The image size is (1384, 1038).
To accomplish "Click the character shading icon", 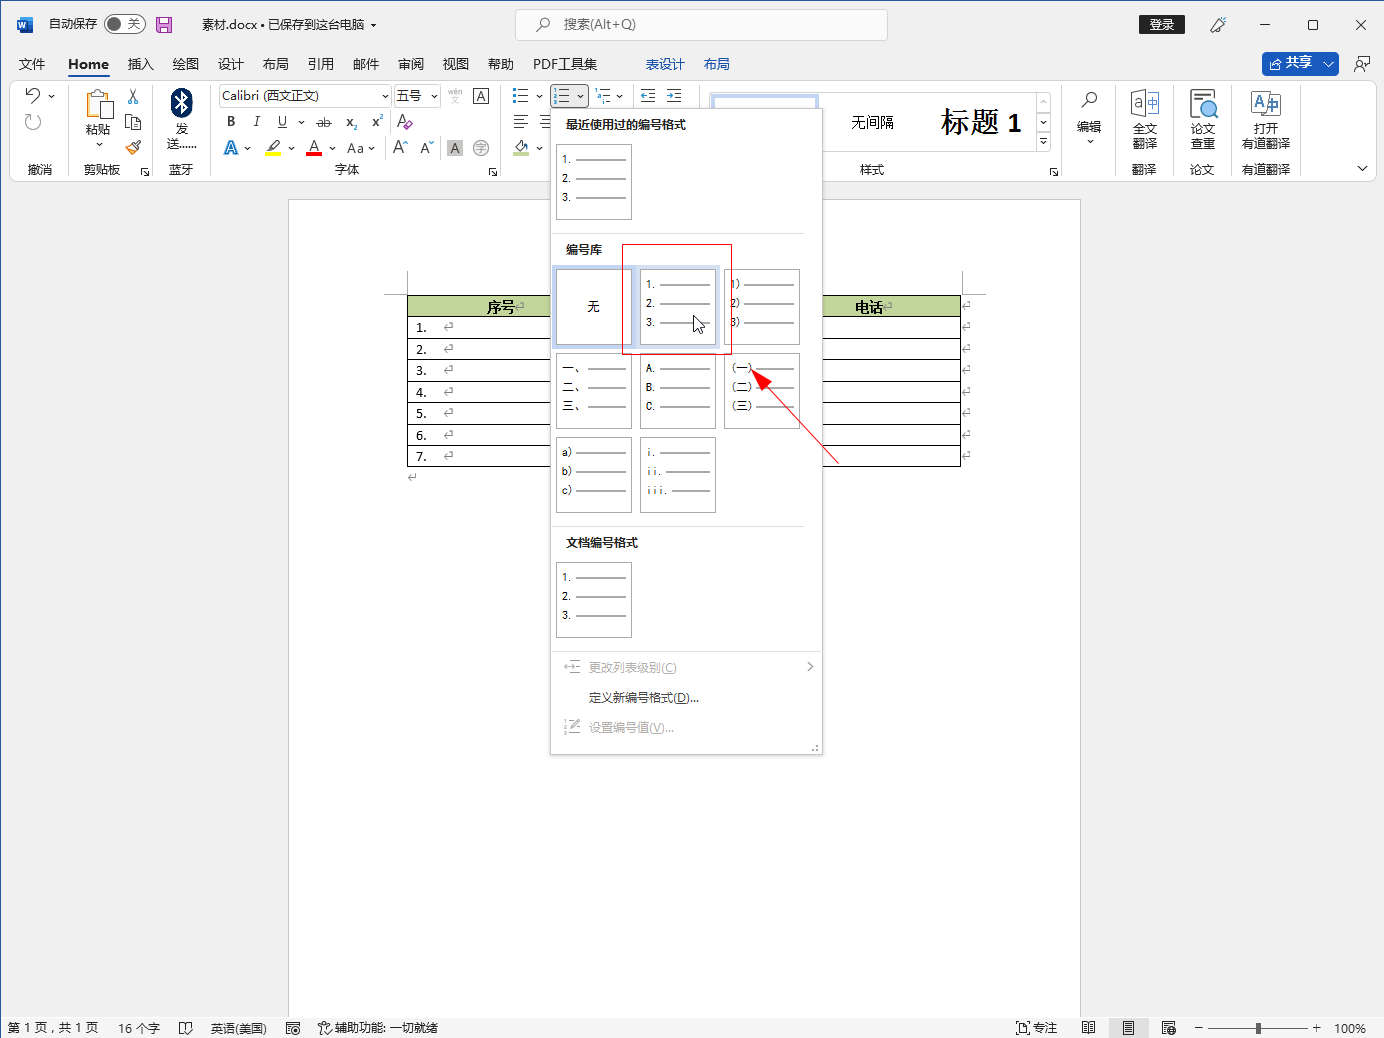I will [455, 148].
